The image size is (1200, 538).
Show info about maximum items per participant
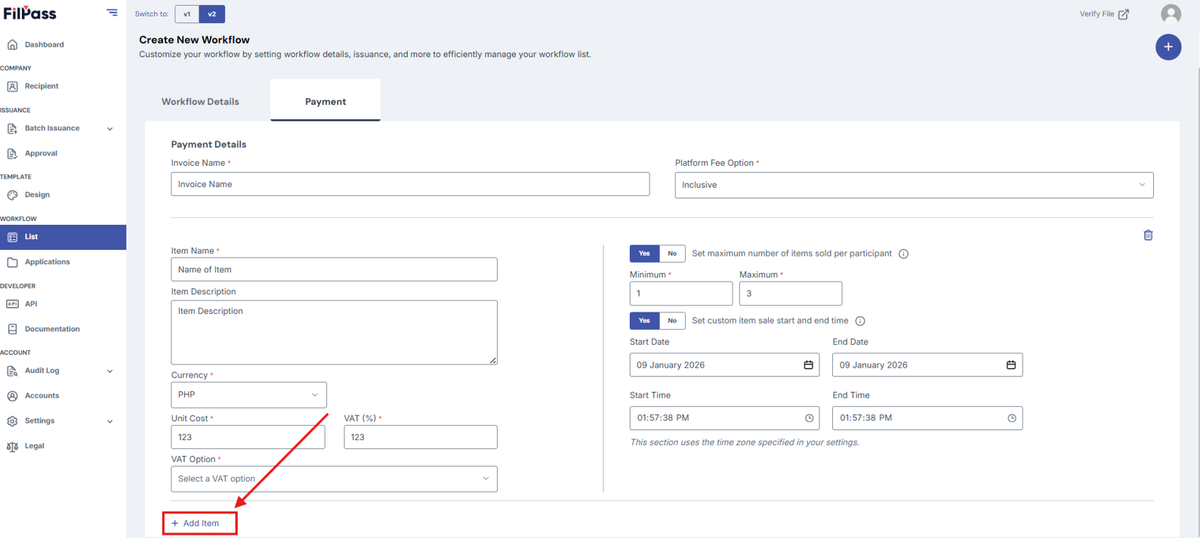pos(904,254)
